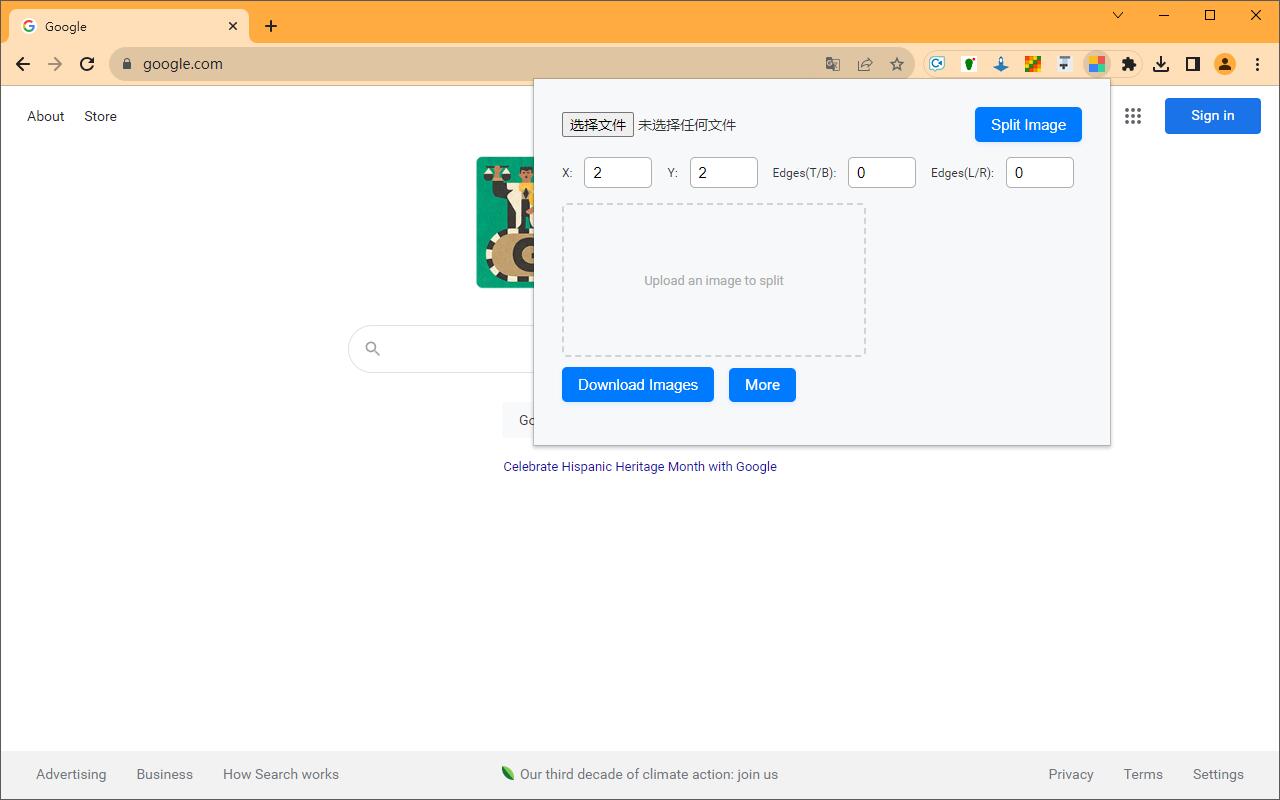Open the blue camera-bubble extension icon
Viewport: 1280px width, 800px height.
point(937,64)
